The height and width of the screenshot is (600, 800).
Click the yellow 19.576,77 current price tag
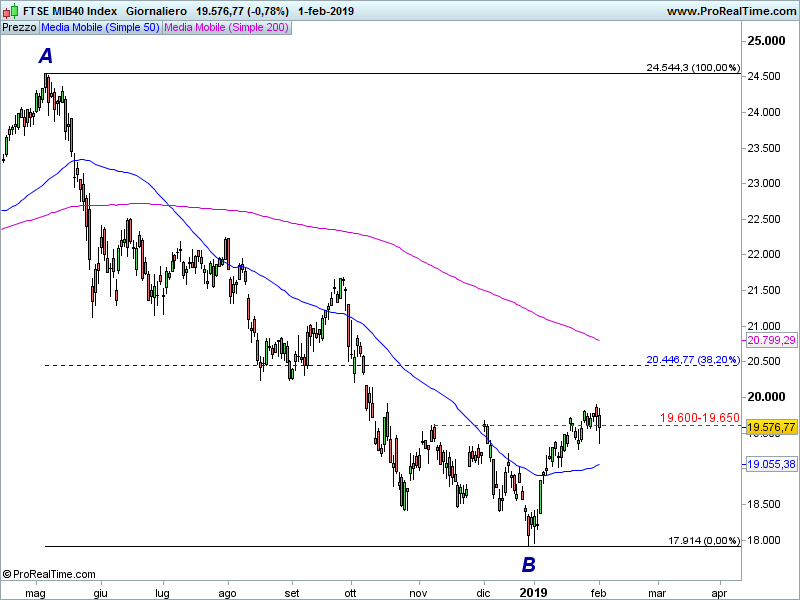pyautogui.click(x=771, y=427)
